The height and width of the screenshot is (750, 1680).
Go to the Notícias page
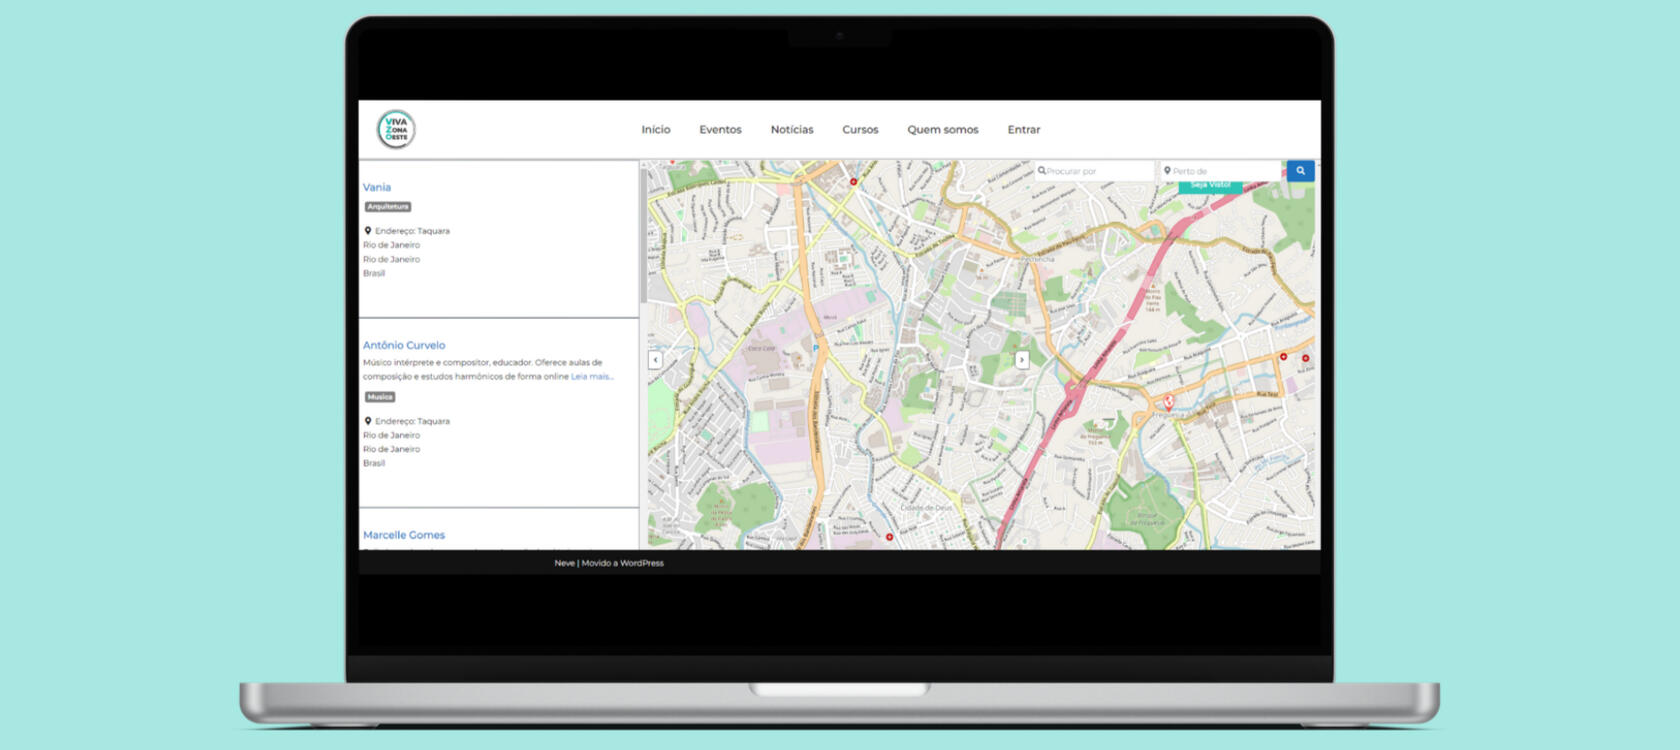(791, 130)
